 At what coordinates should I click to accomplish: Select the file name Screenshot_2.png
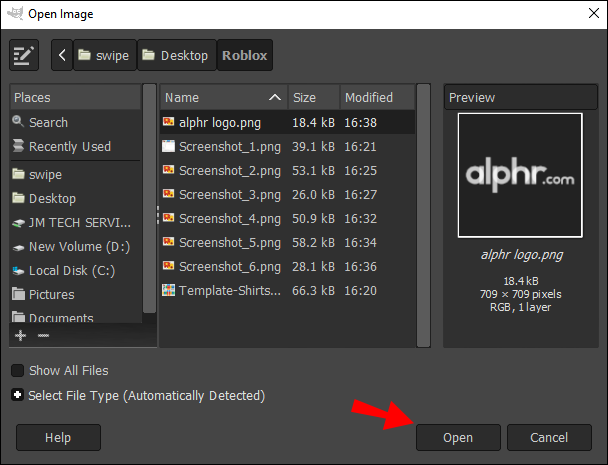tap(230, 171)
